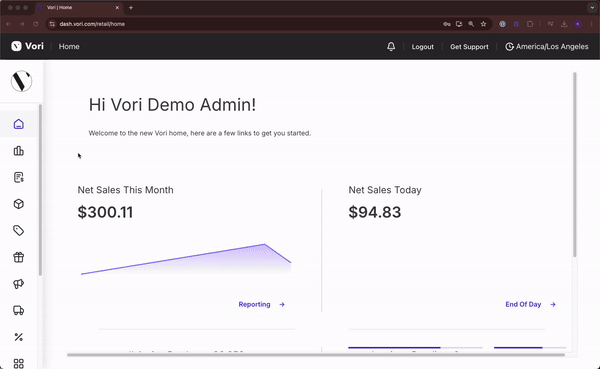This screenshot has height=369, width=600.
Task: Open the End Of Day link
Action: click(x=523, y=304)
